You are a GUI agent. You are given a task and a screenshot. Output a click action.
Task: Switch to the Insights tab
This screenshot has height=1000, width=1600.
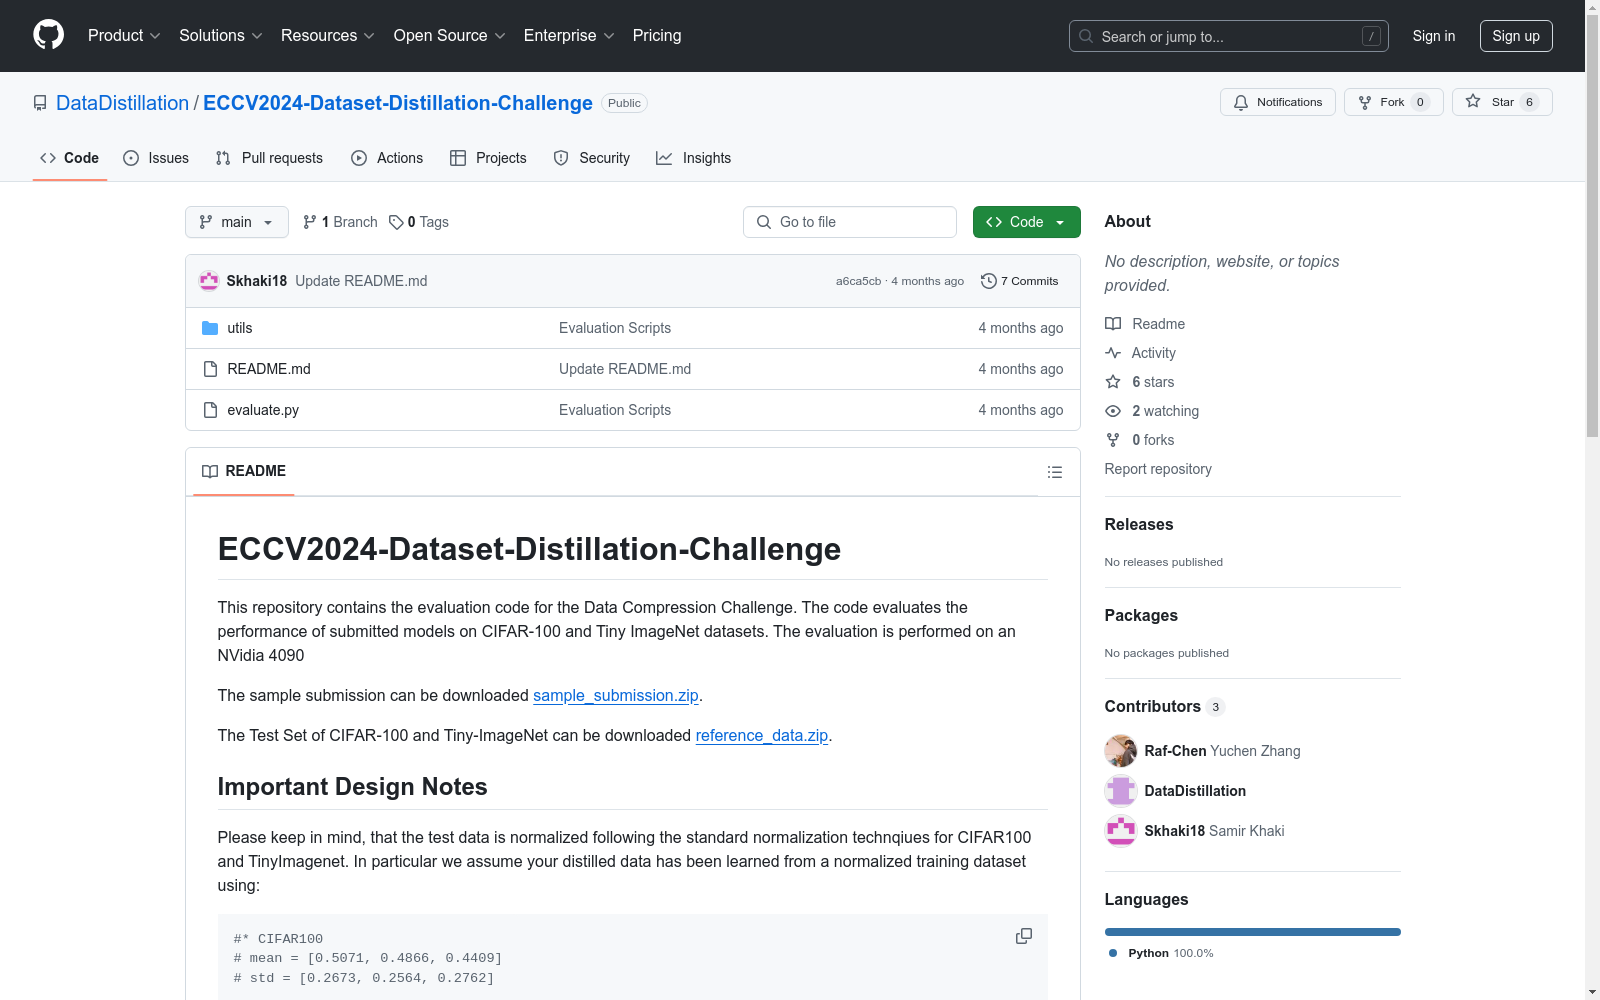tap(694, 158)
